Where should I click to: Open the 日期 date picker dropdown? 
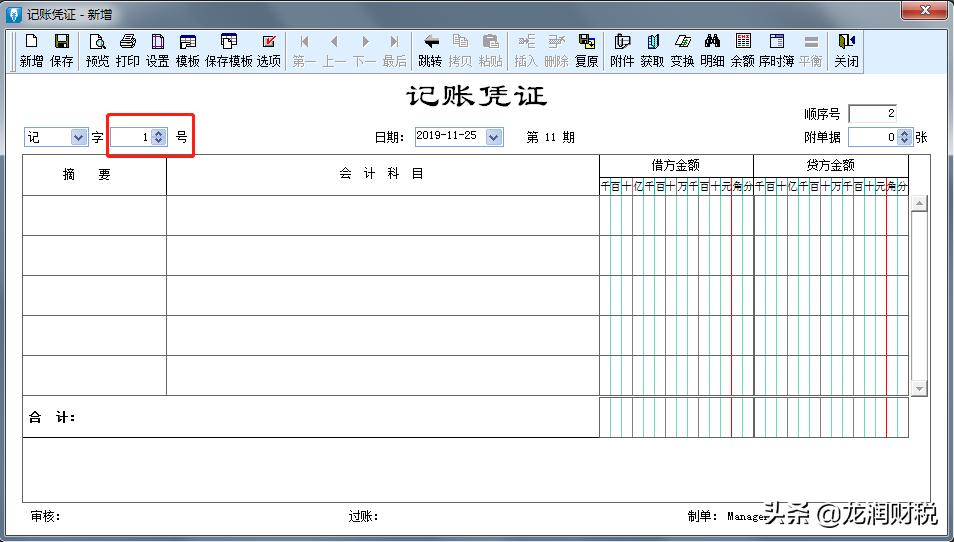tap(493, 137)
